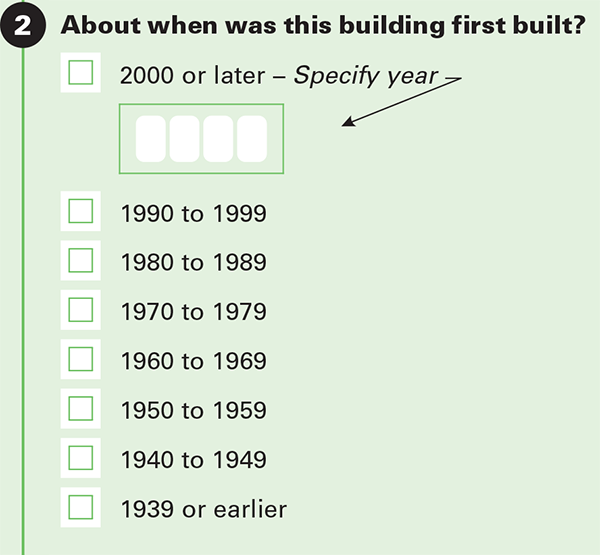Click the second year digit box
This screenshot has height=555, width=600.
point(184,139)
